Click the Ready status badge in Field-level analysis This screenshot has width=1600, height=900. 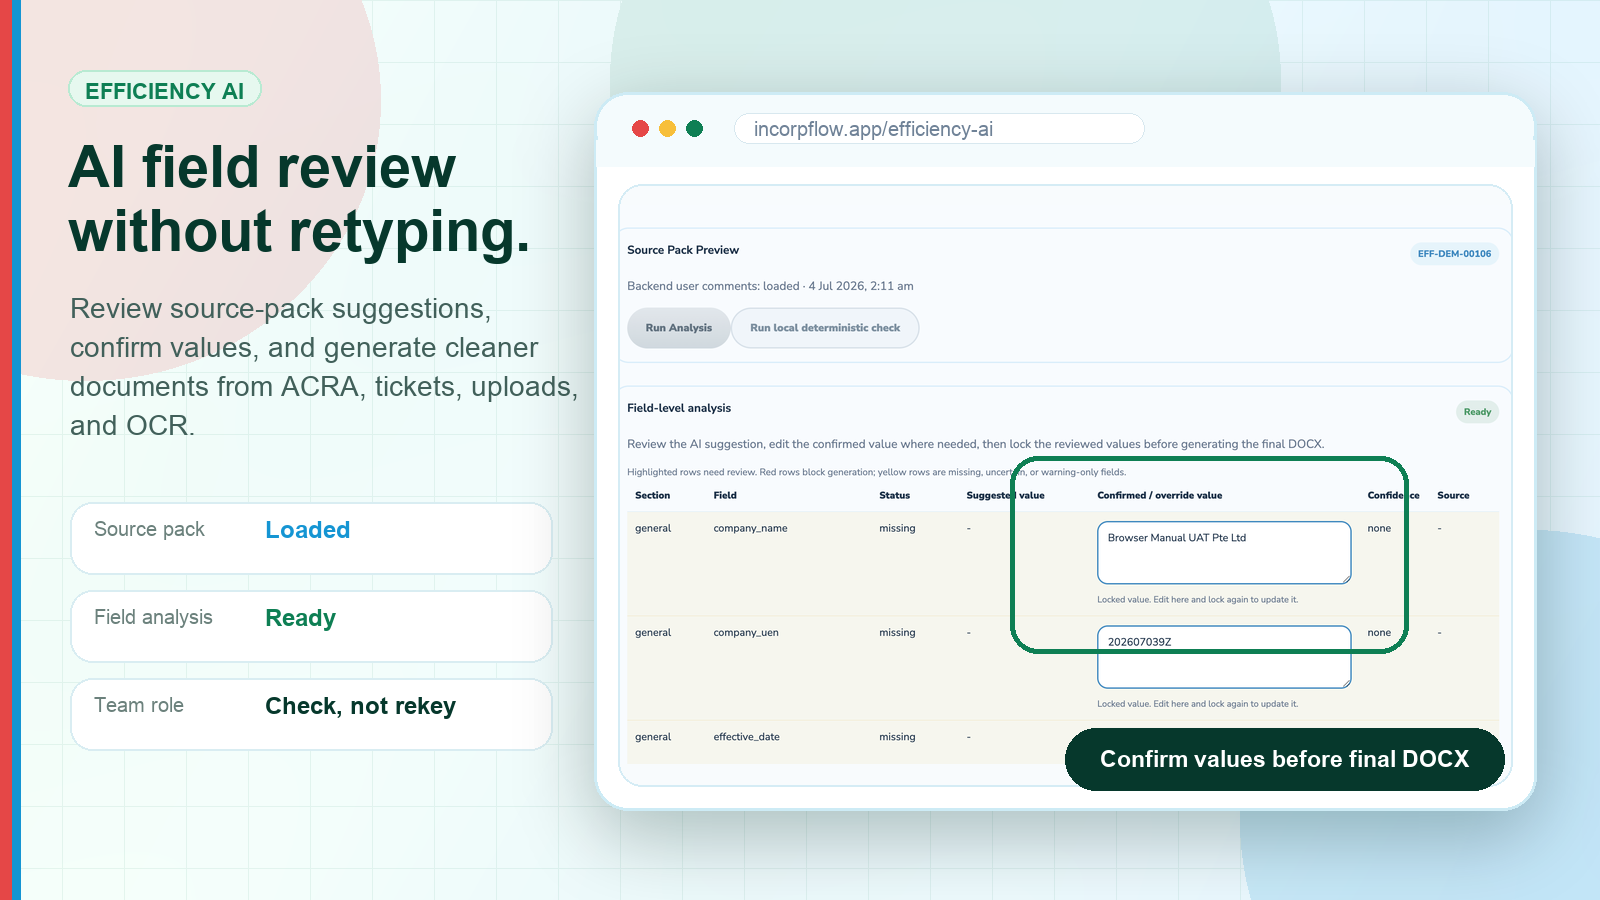(x=1477, y=412)
